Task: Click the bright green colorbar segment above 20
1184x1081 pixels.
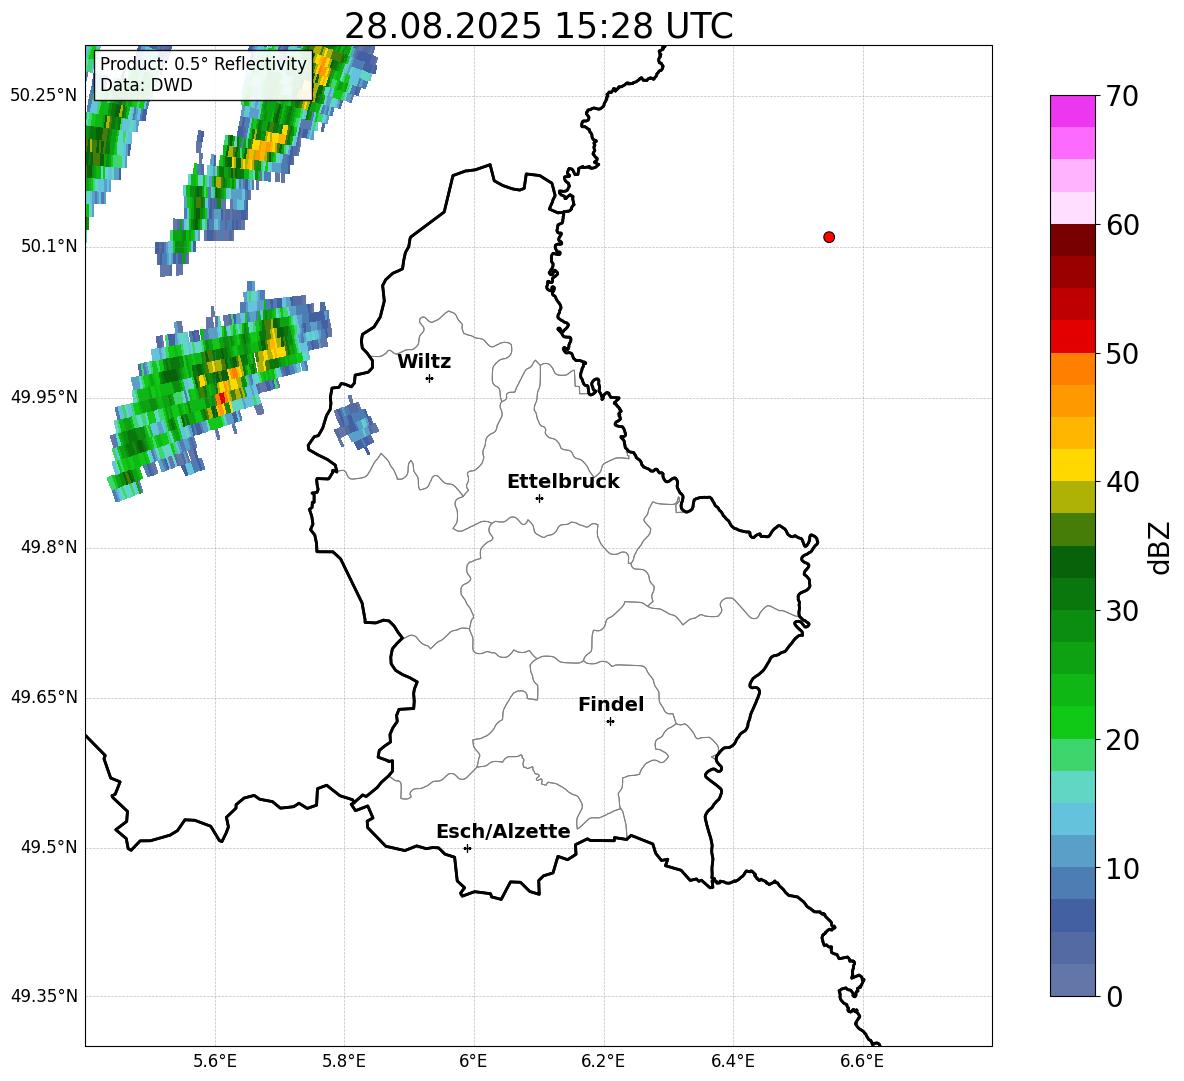Action: point(1072,722)
